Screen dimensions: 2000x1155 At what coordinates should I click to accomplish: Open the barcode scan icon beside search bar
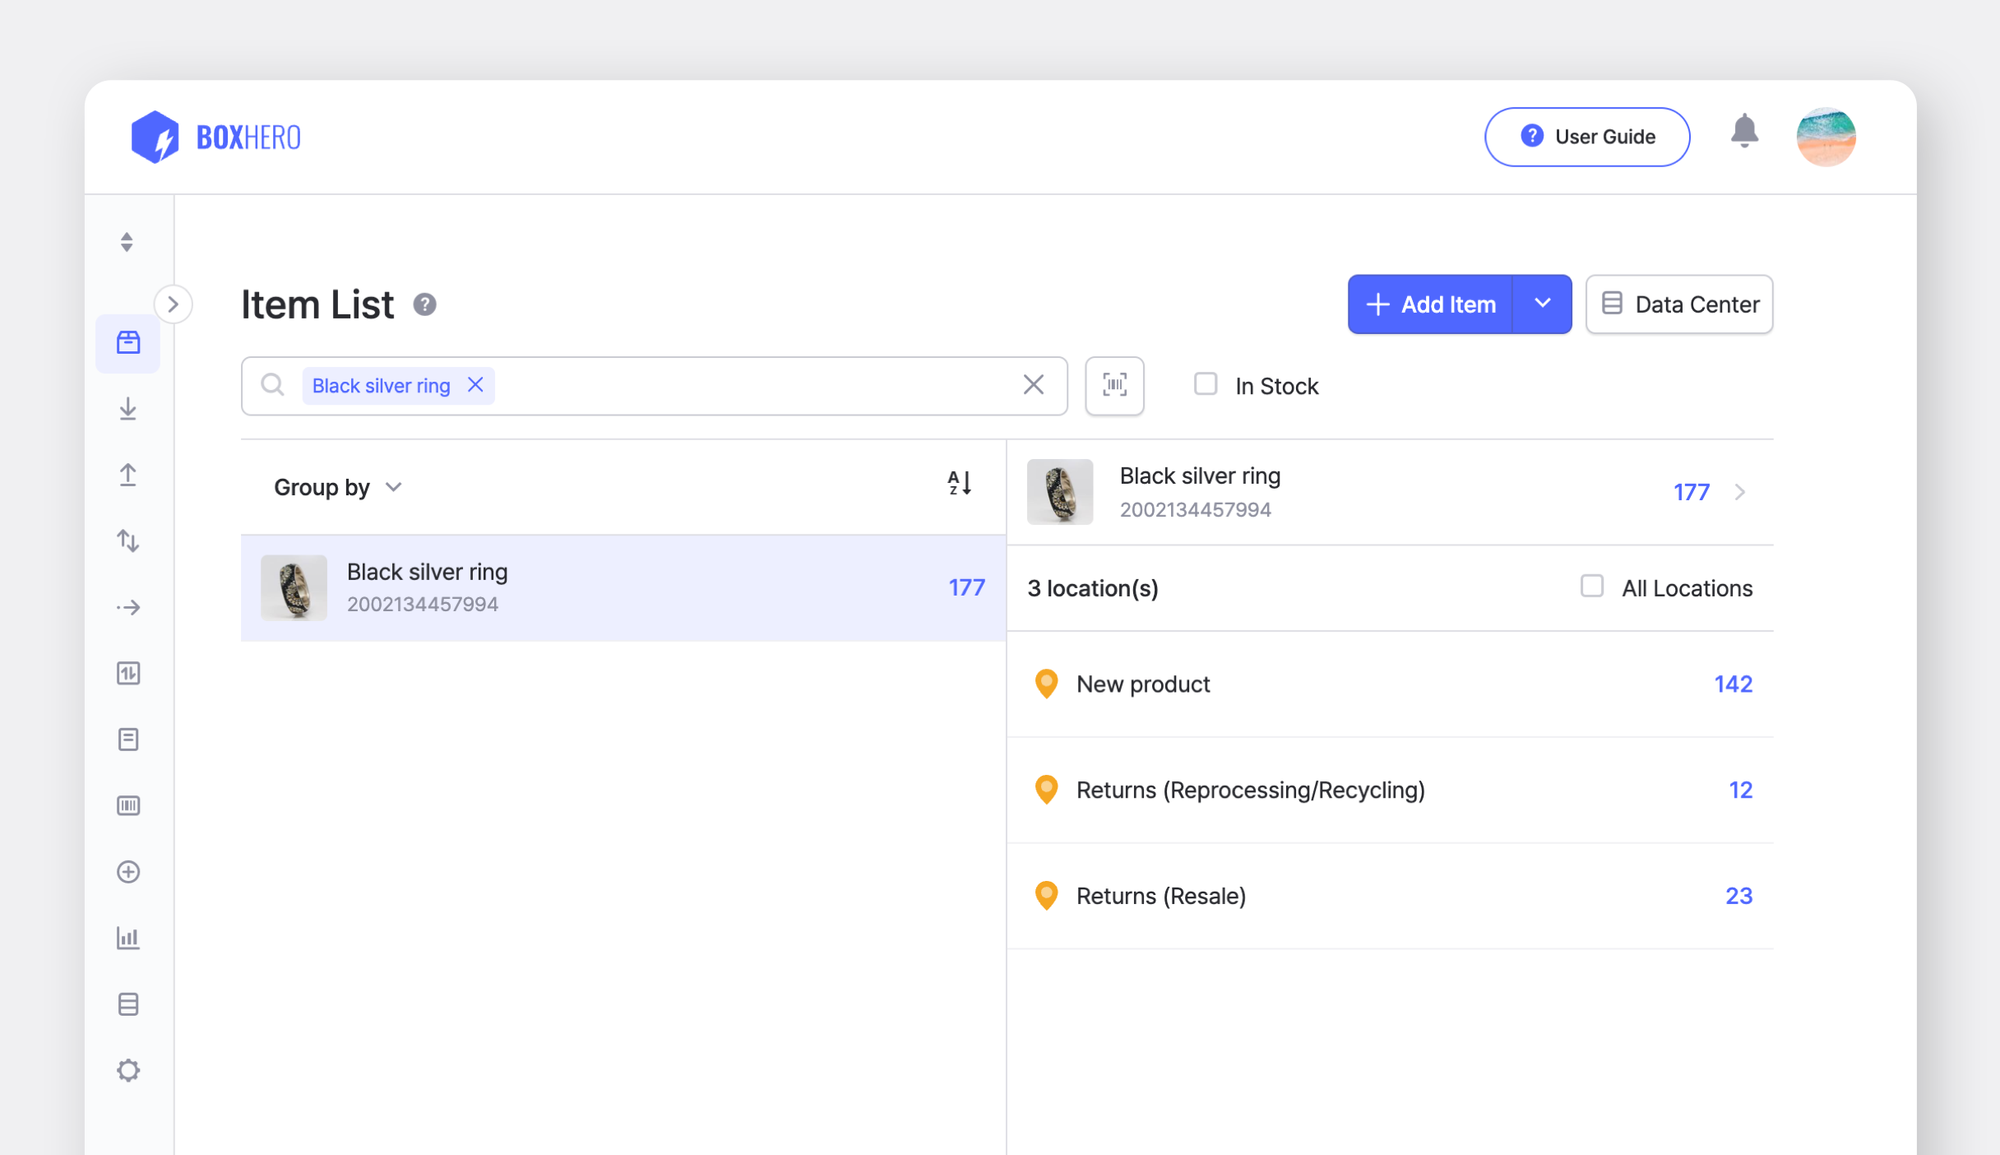pos(1114,386)
